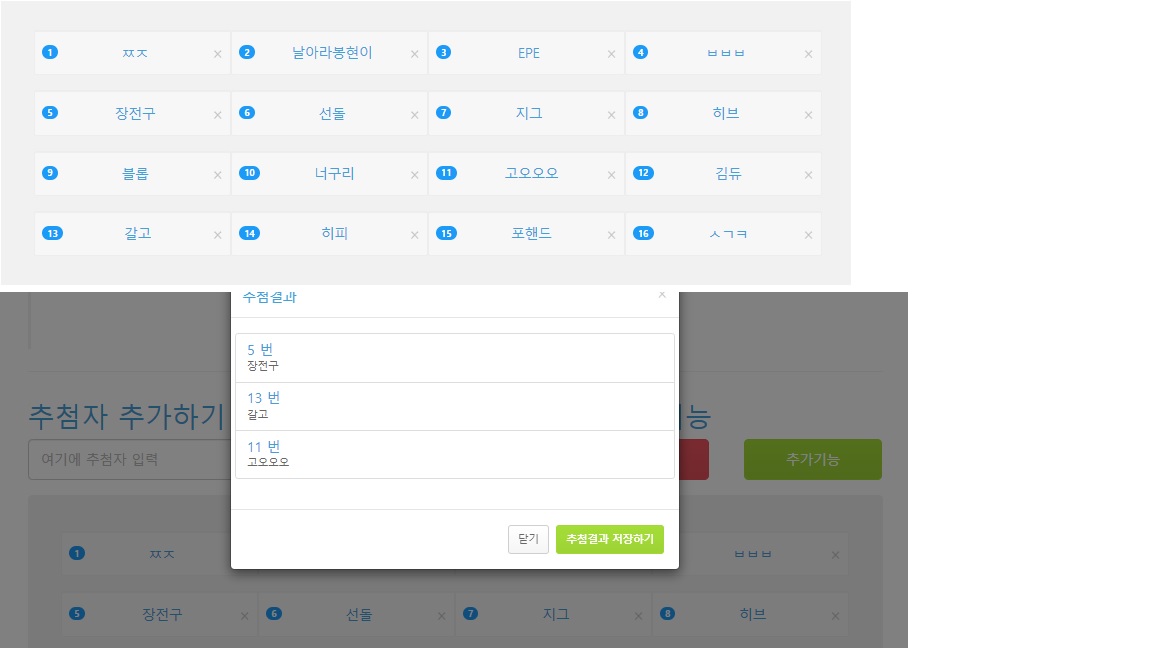This screenshot has height=648, width=1152.
Task: Click the green 추첨결과 저장하기 button
Action: click(x=609, y=539)
